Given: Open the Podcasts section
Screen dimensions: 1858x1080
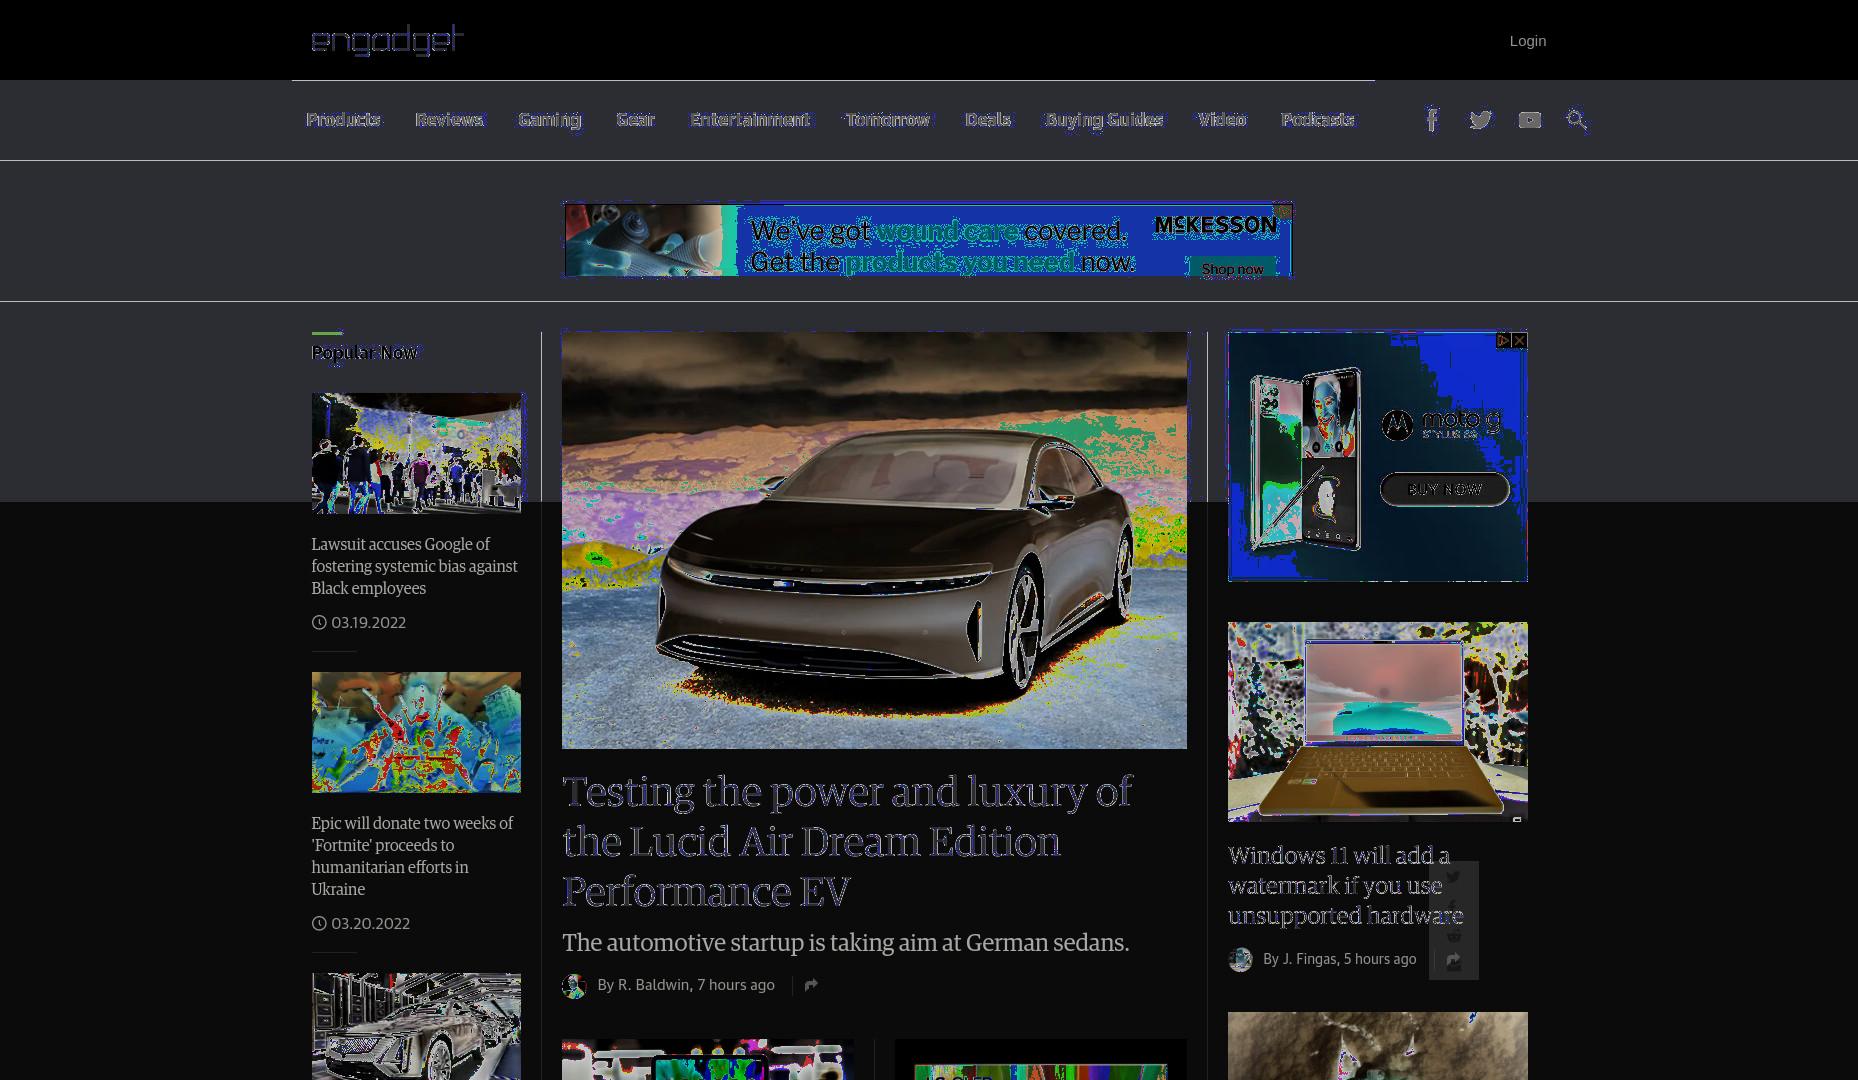Looking at the screenshot, I should click(x=1317, y=120).
